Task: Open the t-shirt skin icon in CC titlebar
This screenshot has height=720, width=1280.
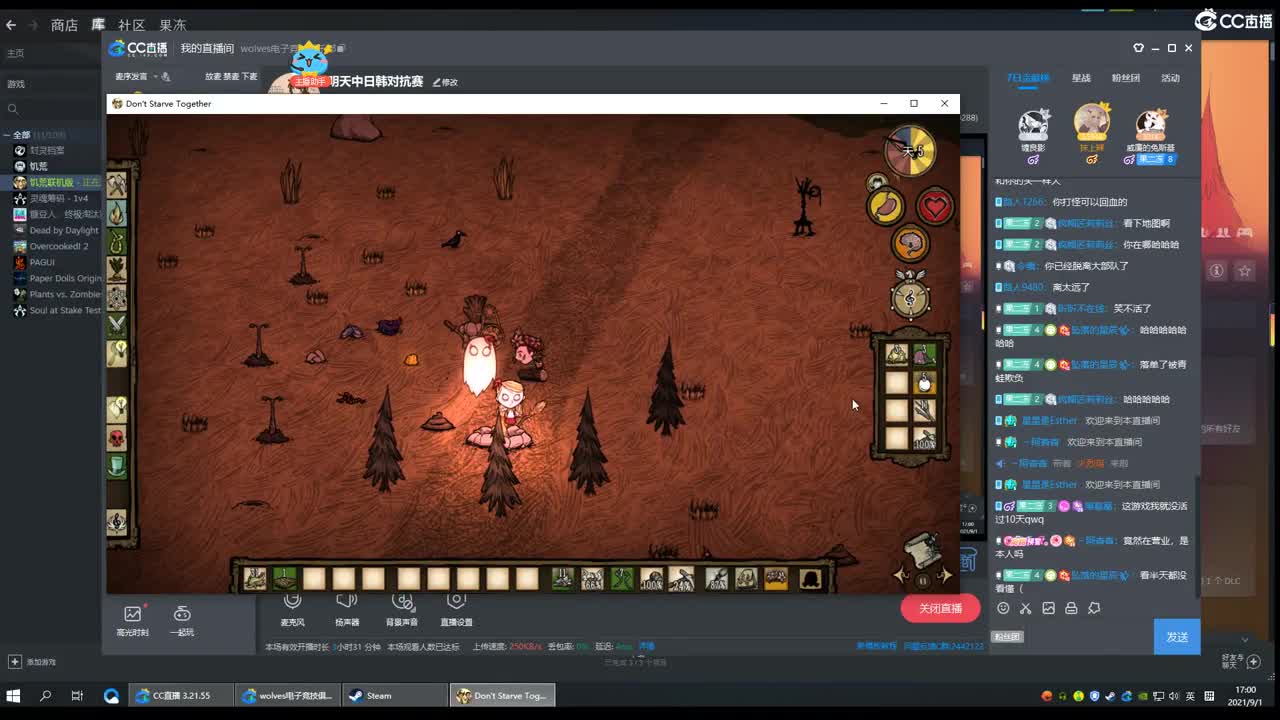Action: coord(1138,48)
